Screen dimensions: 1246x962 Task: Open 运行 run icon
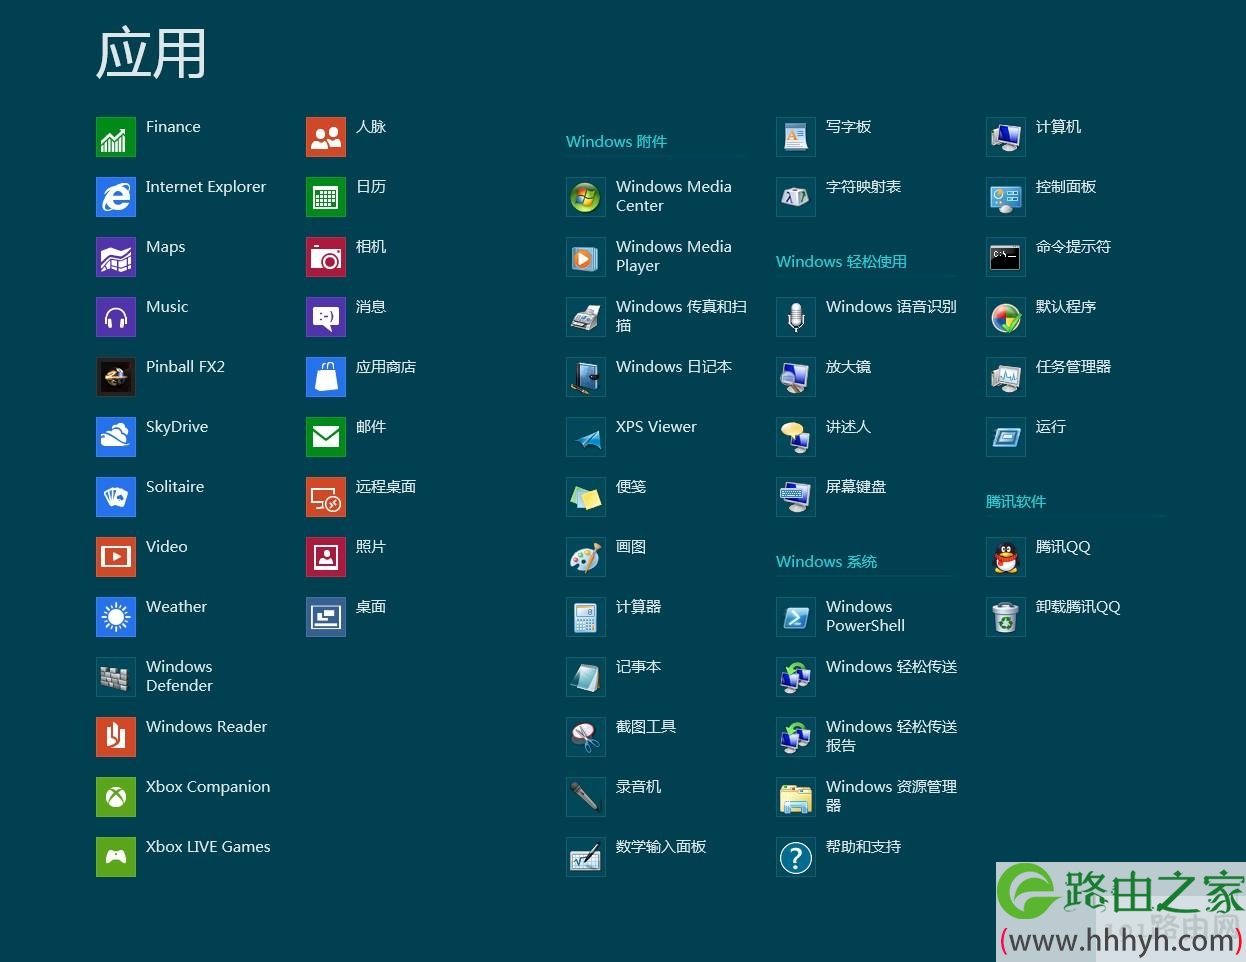pyautogui.click(x=1006, y=437)
